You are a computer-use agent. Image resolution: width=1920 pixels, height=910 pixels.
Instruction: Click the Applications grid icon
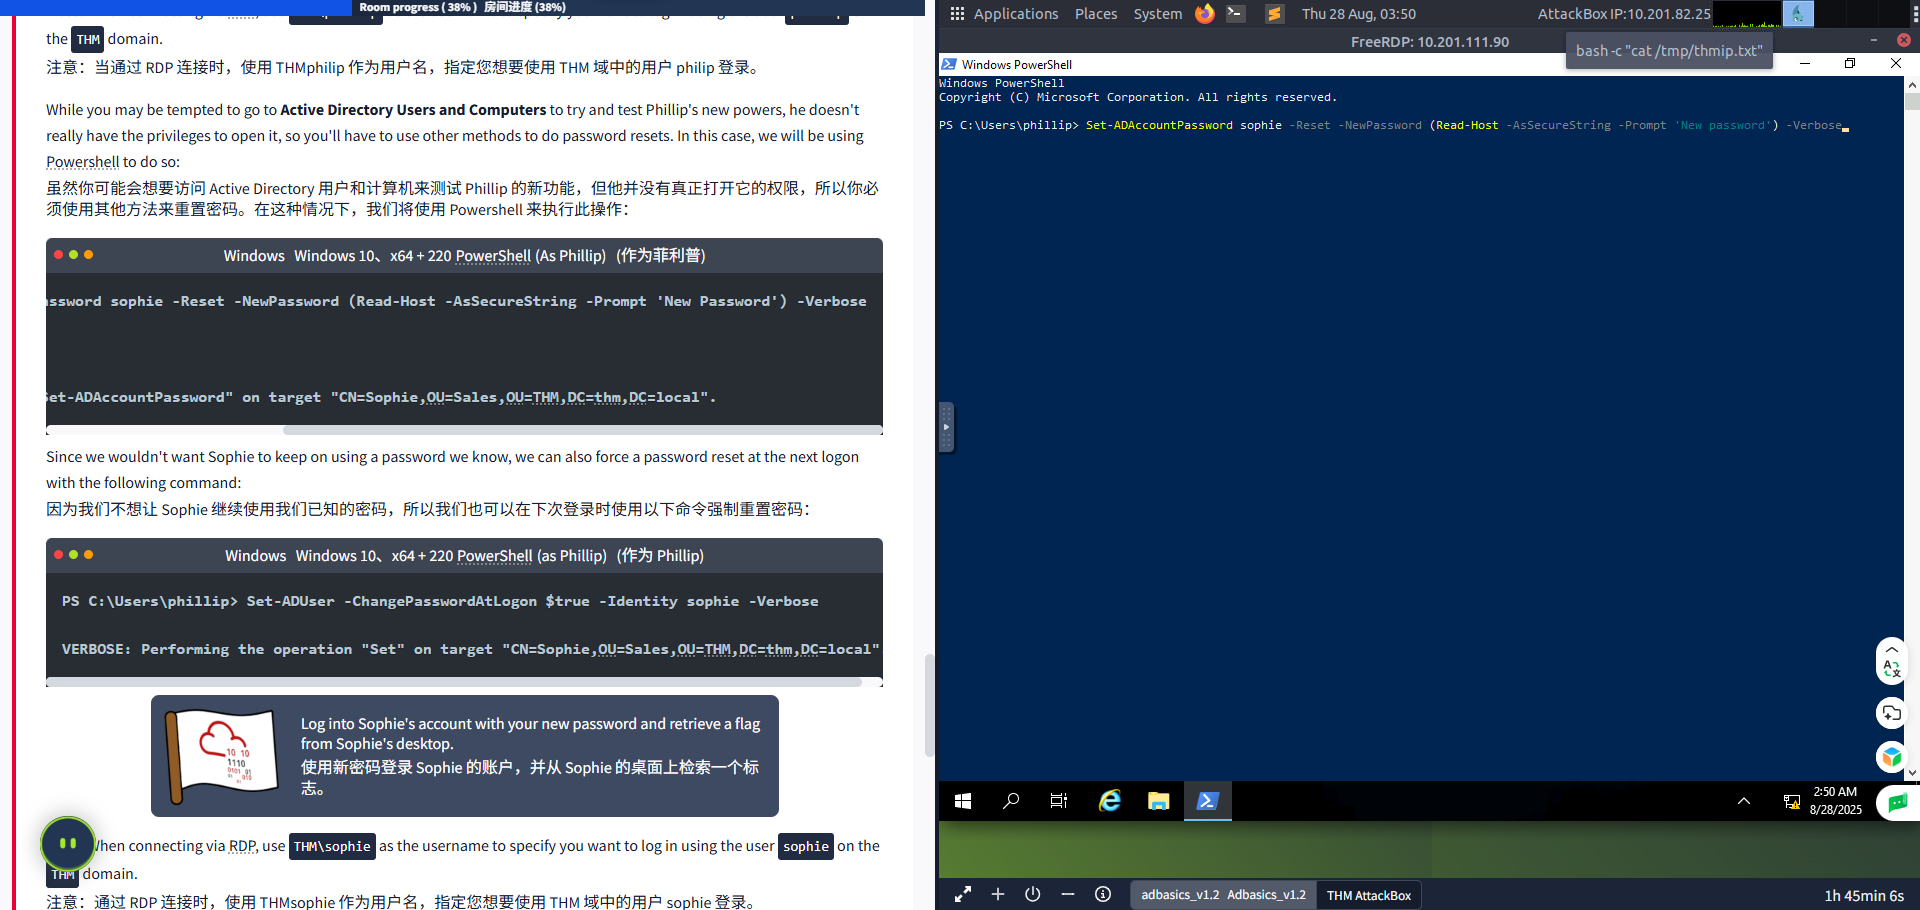pos(957,14)
